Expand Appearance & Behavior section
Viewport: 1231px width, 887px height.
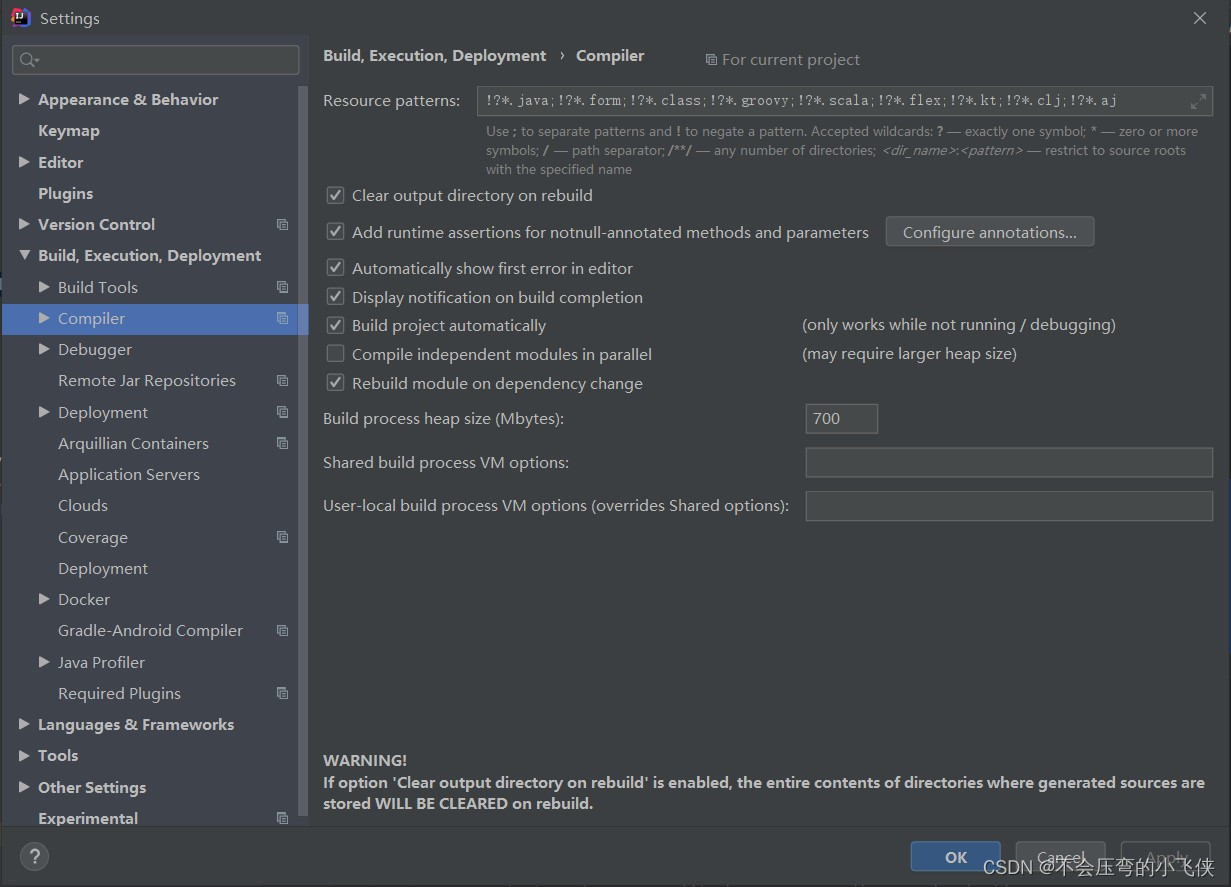click(24, 99)
